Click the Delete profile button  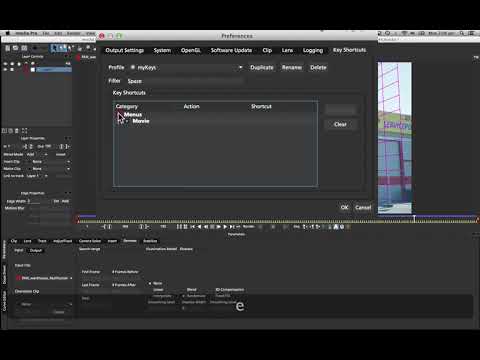318,67
